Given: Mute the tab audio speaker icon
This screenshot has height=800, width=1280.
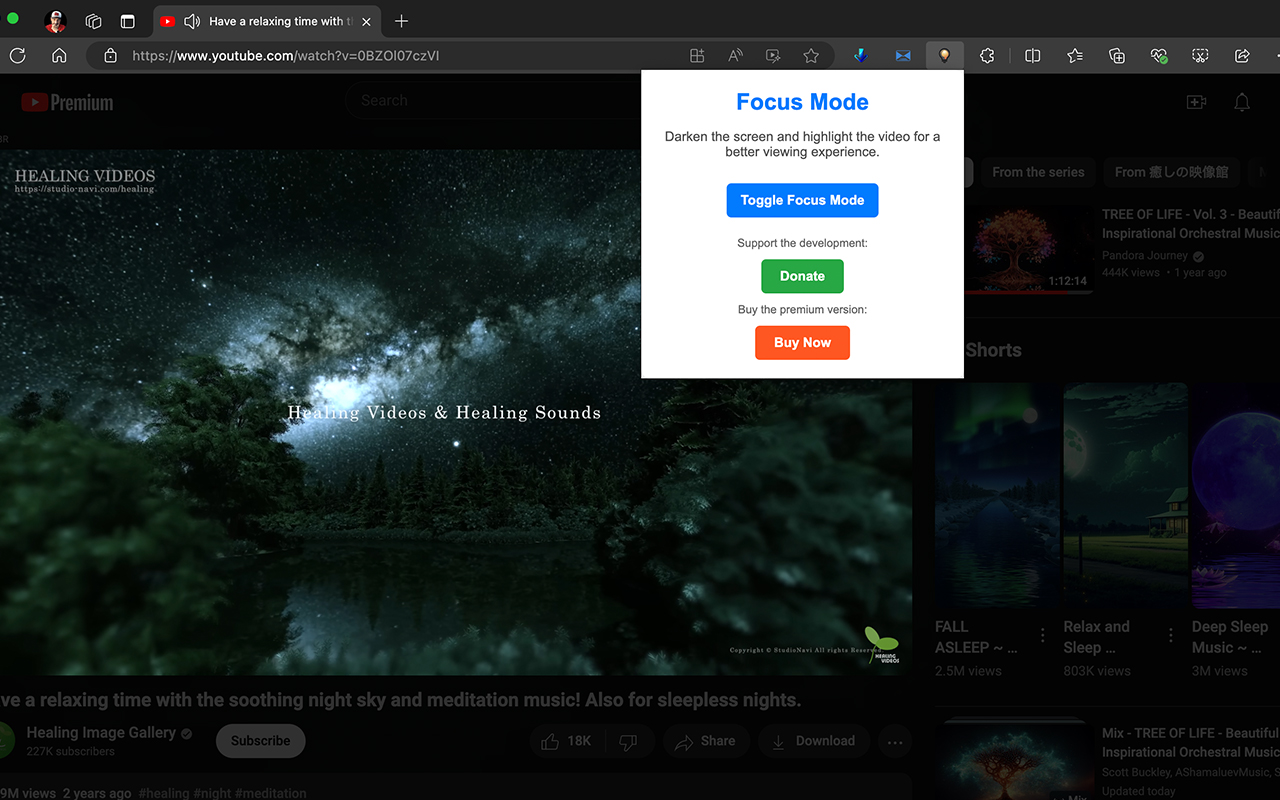Looking at the screenshot, I should (x=193, y=21).
